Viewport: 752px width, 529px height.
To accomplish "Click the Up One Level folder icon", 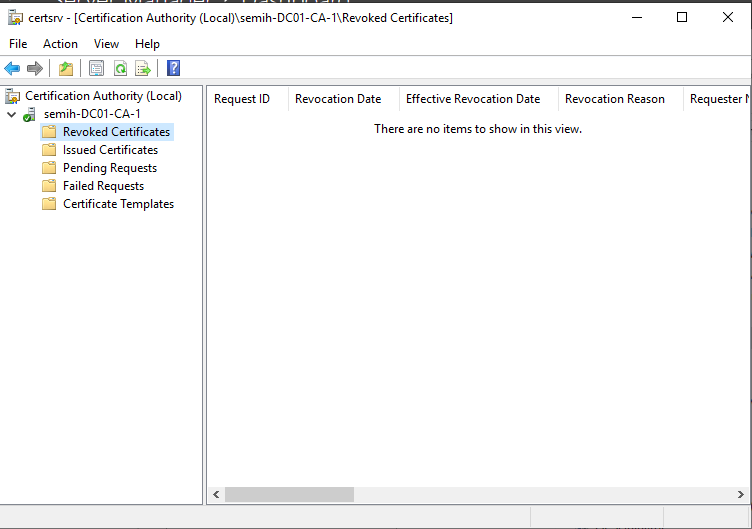I will point(66,68).
